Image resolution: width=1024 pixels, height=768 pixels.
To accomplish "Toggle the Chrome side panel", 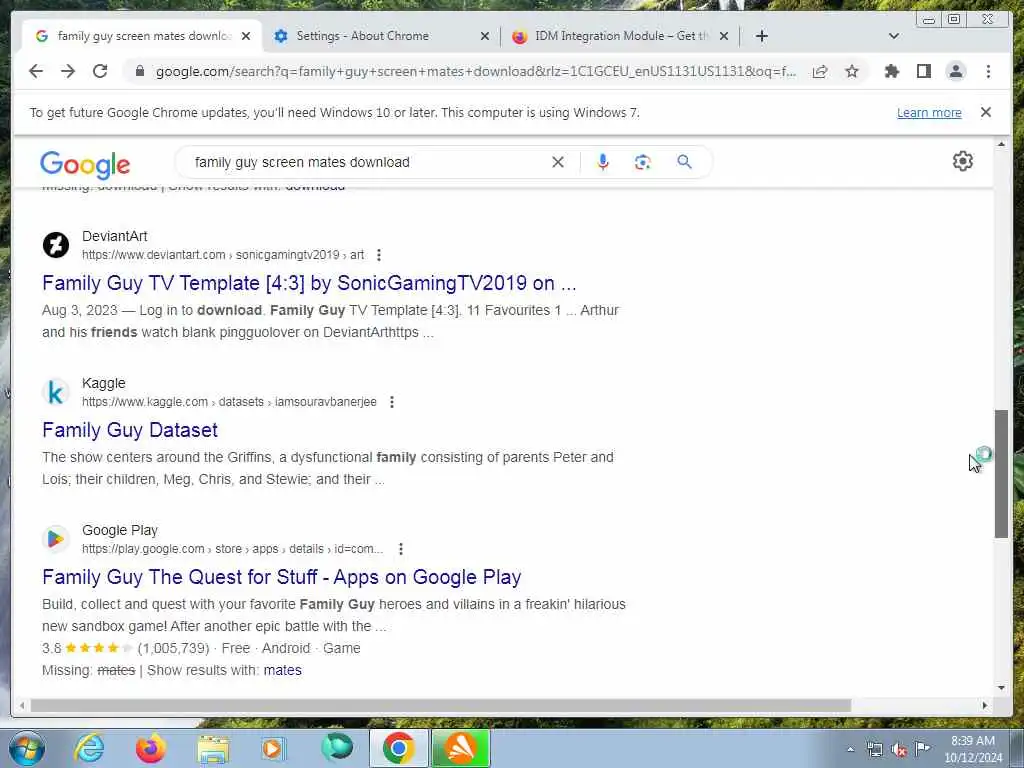I will click(x=923, y=71).
